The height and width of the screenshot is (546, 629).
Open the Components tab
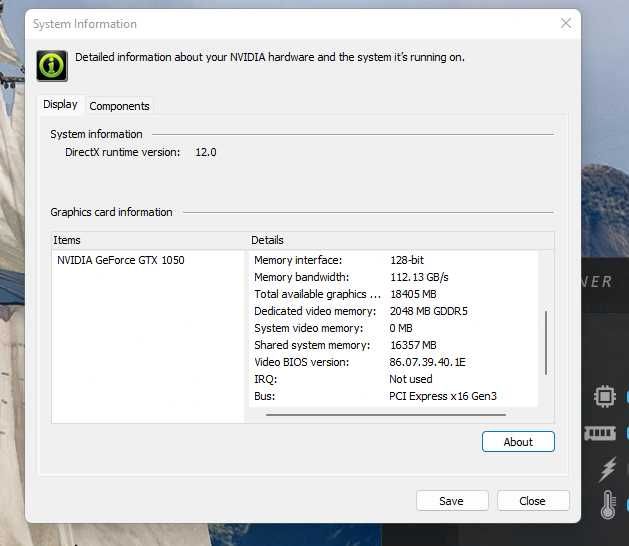[119, 106]
